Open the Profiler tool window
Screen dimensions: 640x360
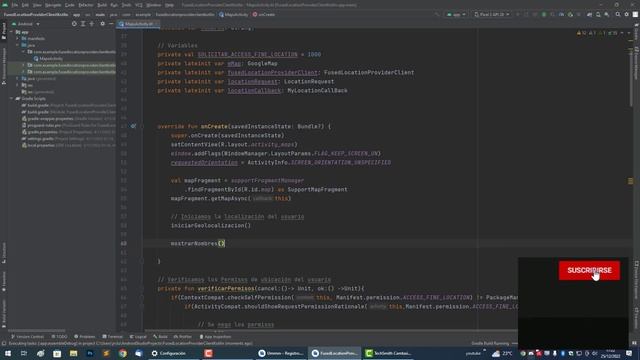[x=182, y=337]
